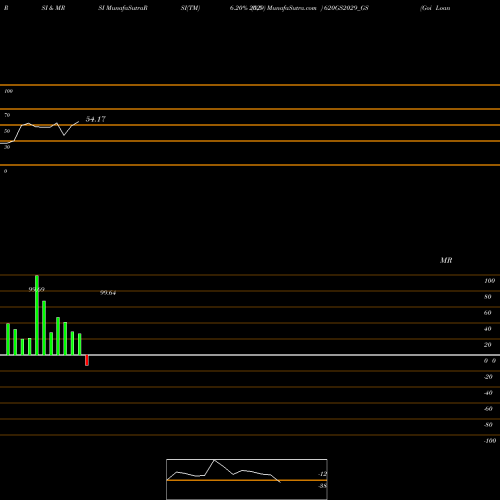Click the Goi Loan header text
Viewport: 500px width, 500px height.
pyautogui.click(x=435, y=8)
